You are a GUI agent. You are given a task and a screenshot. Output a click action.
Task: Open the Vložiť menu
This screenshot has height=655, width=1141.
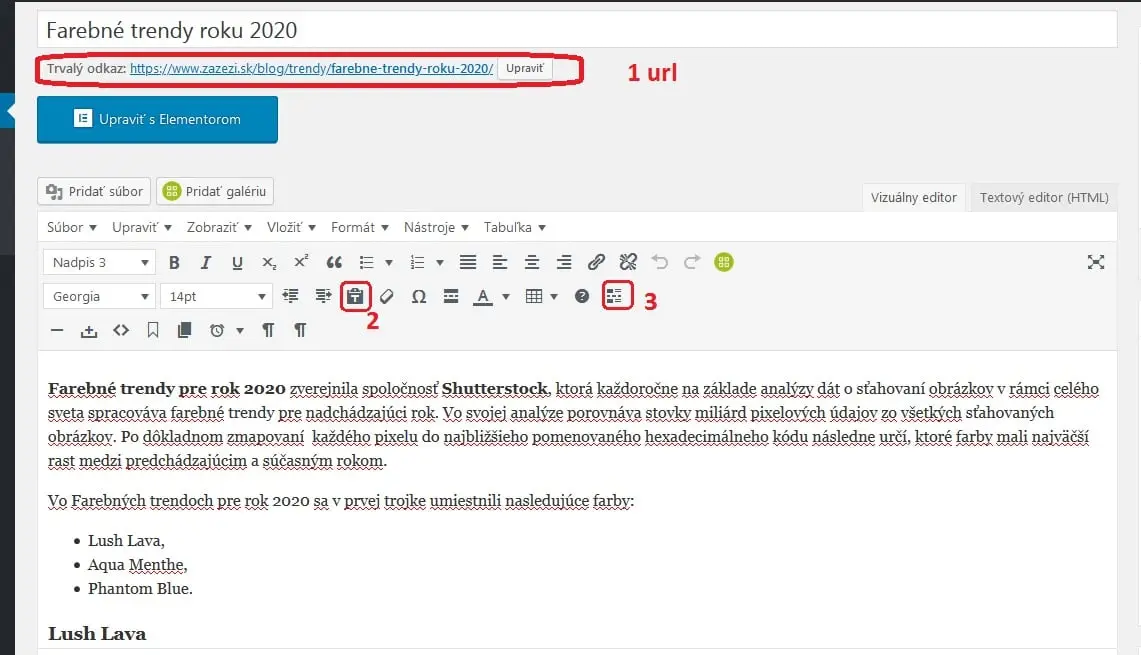291,228
